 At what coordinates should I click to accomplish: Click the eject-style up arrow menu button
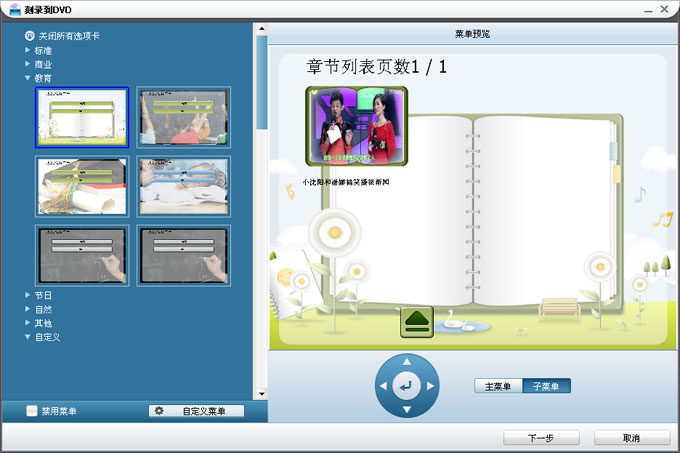click(x=416, y=322)
